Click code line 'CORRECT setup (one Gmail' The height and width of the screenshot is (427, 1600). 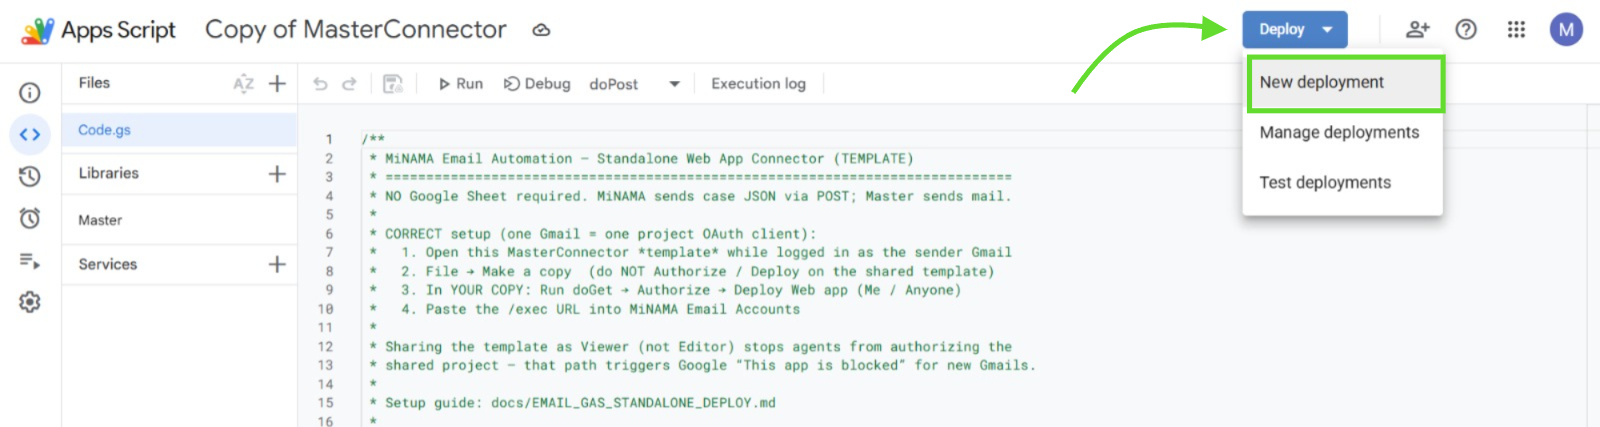click(x=592, y=234)
